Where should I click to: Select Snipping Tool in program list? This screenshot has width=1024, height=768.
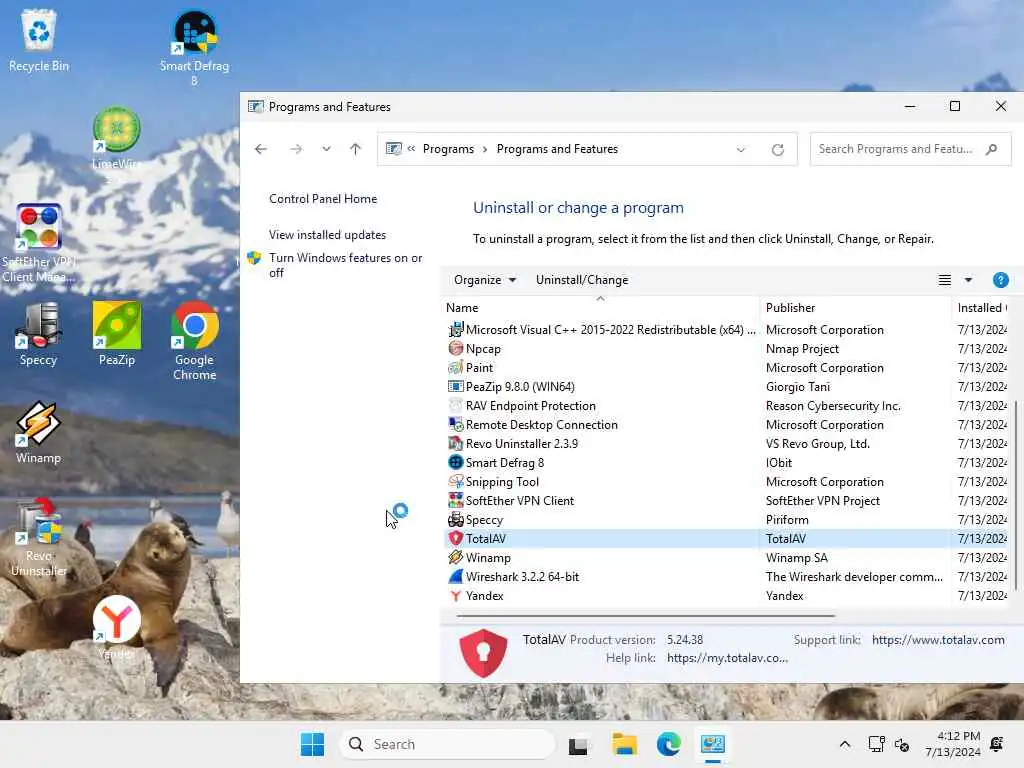(x=725, y=481)
